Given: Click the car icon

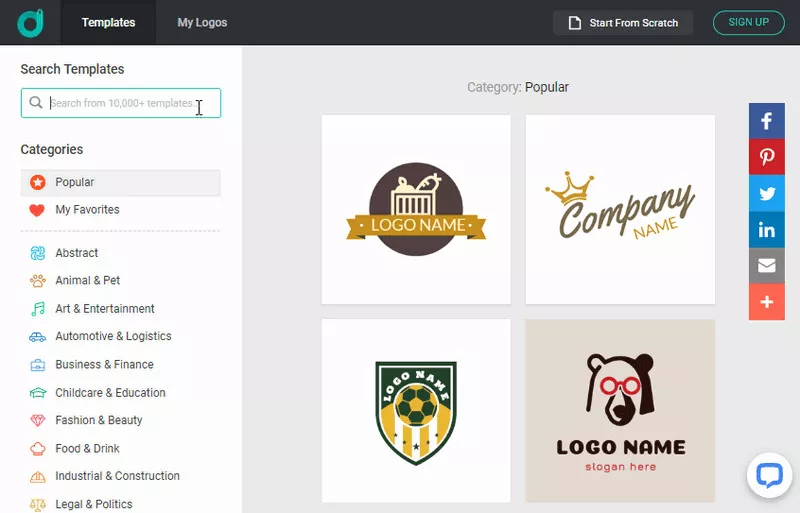Looking at the screenshot, I should click(37, 336).
